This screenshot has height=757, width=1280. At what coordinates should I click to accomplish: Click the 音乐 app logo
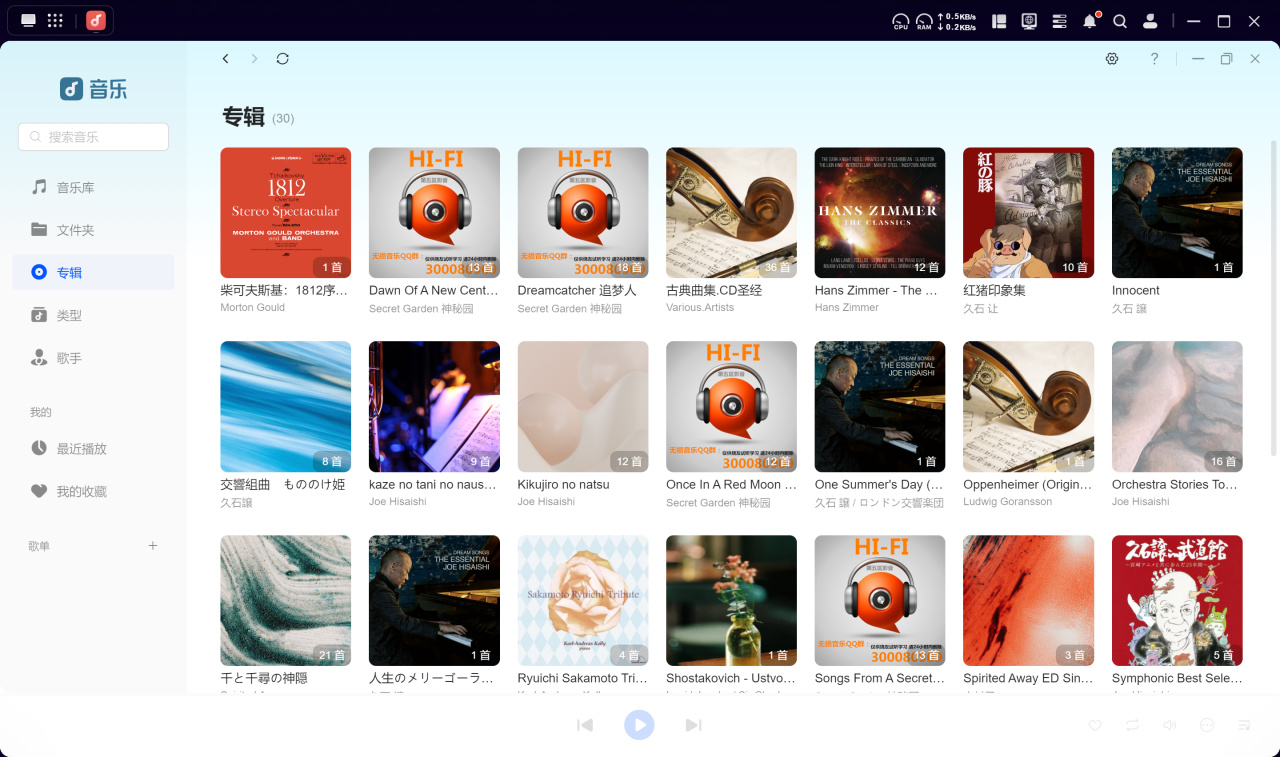point(94,89)
